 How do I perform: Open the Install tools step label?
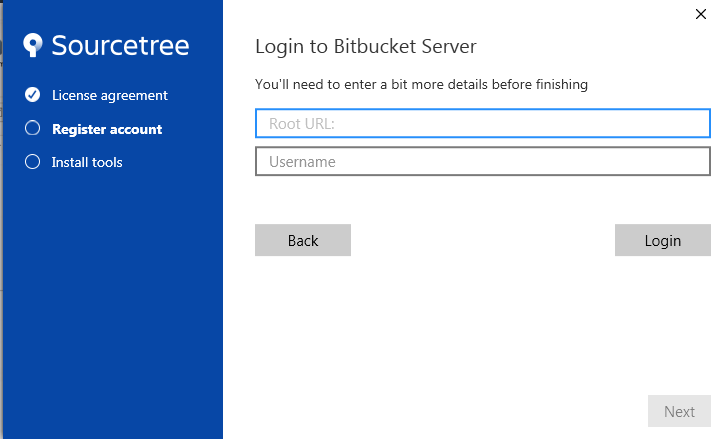(87, 162)
